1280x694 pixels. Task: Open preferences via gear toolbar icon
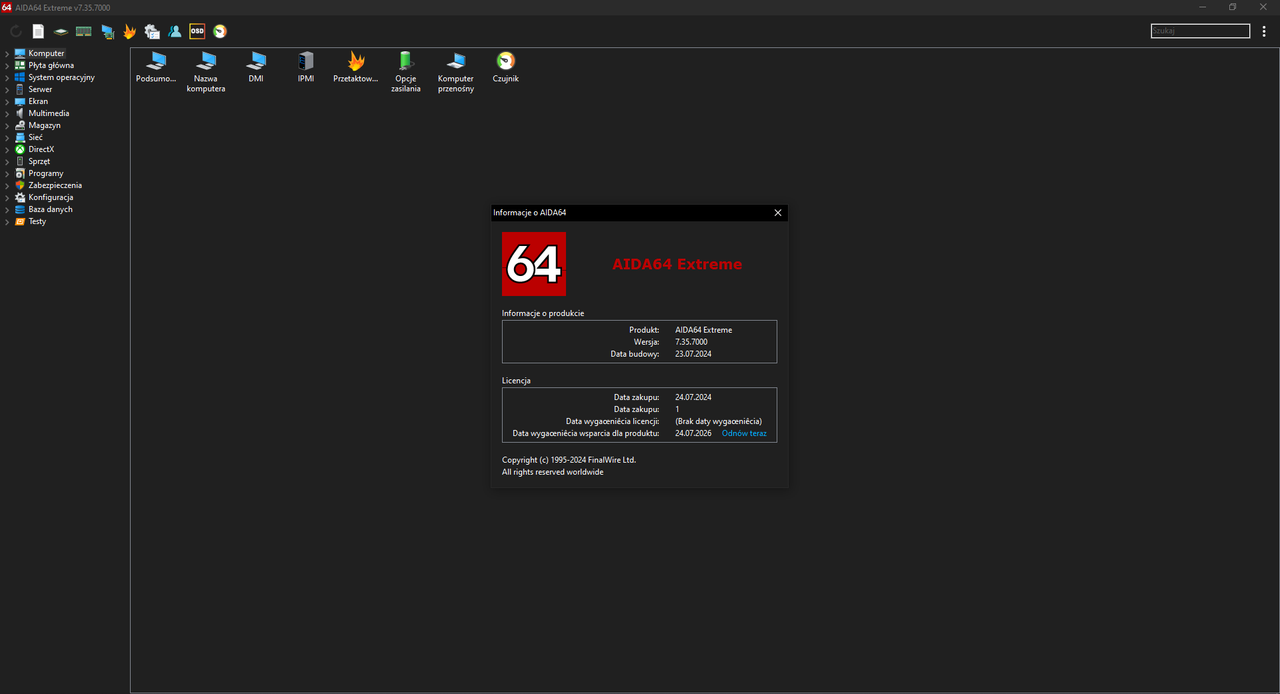tap(152, 31)
